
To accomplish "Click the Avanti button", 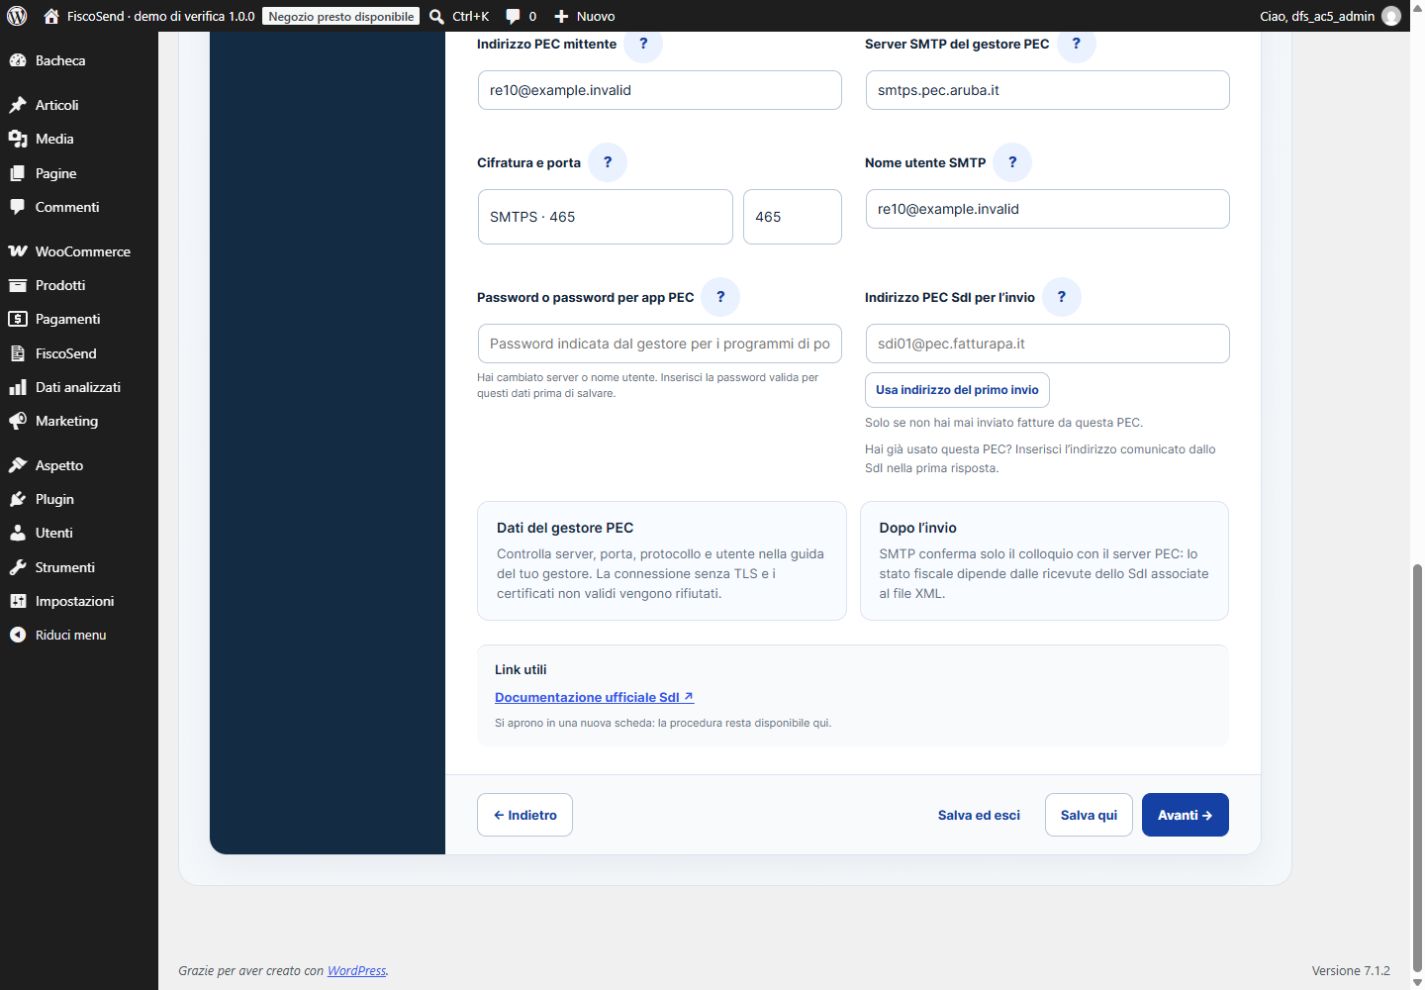I will 1185,815.
